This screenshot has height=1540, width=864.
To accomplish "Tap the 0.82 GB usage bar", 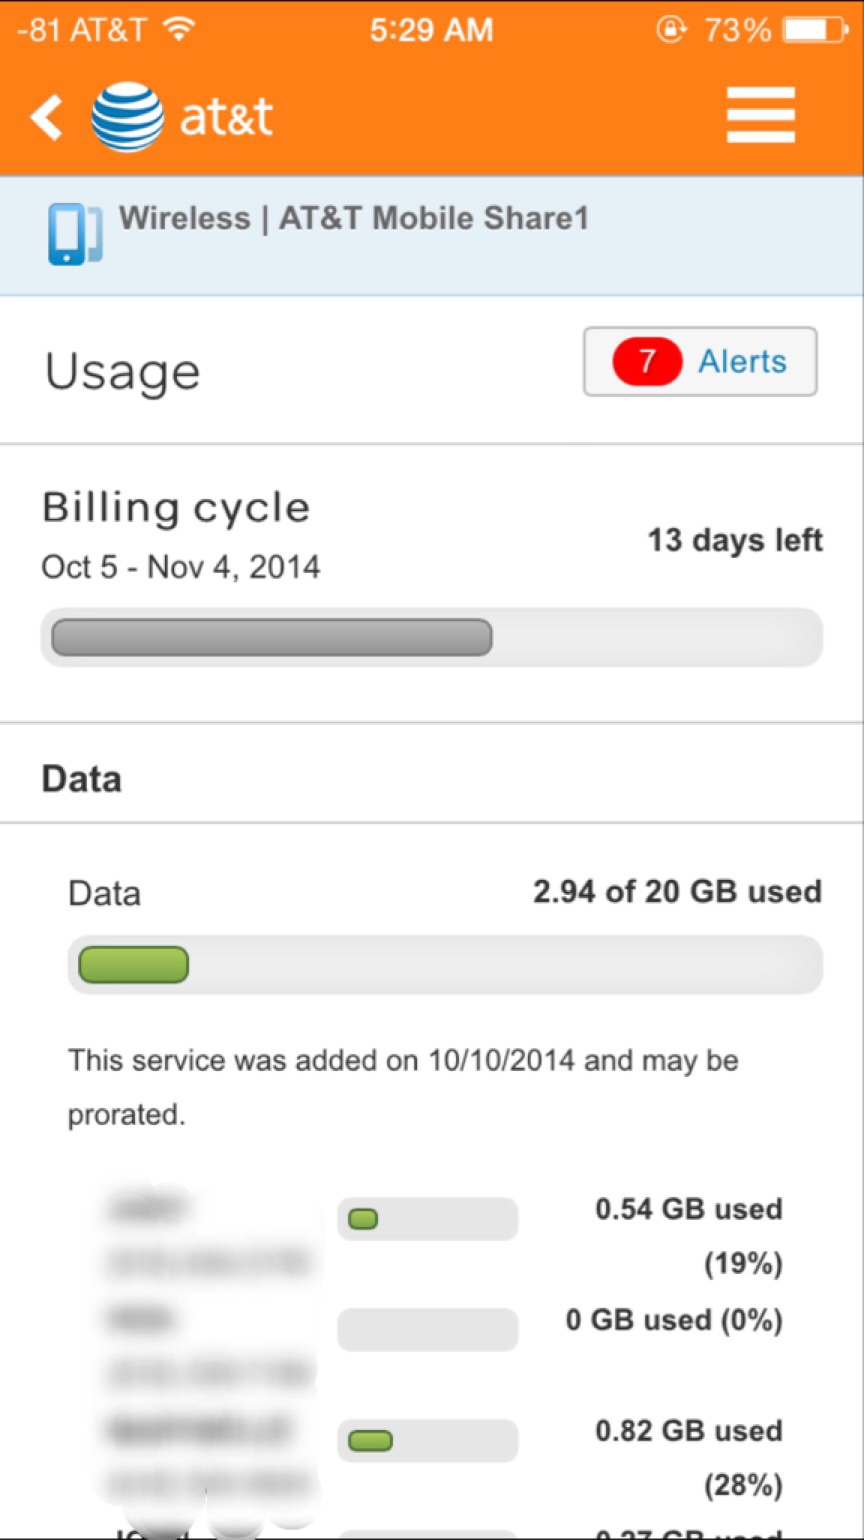I will click(428, 1441).
